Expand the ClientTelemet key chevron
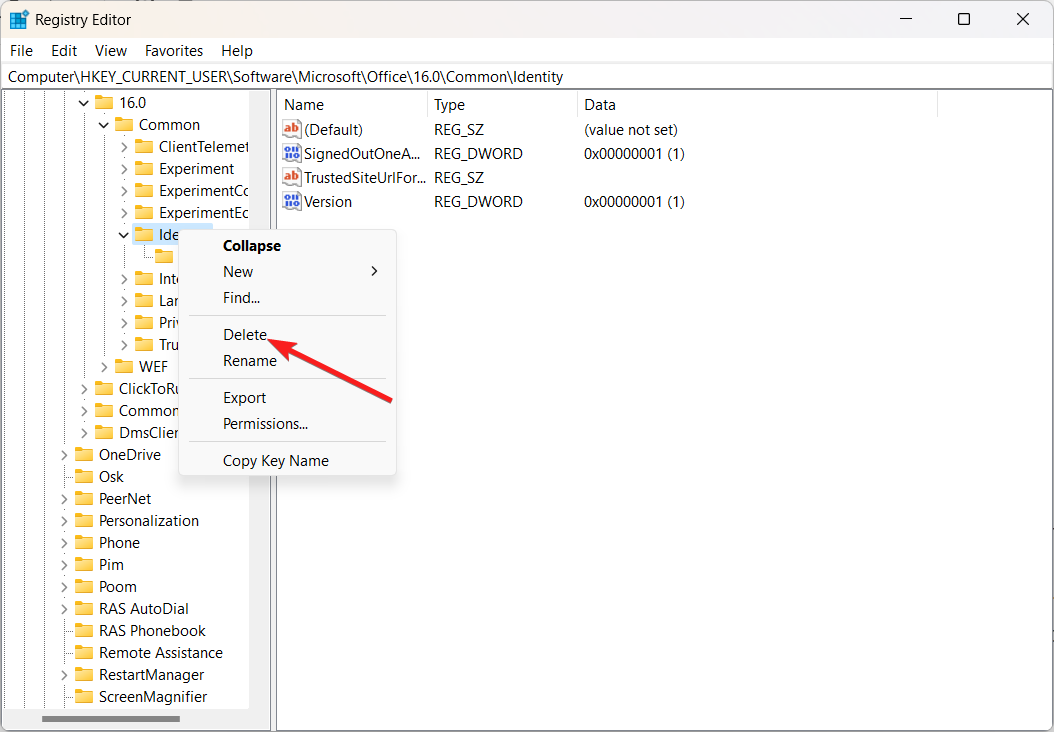1054x732 pixels. pyautogui.click(x=124, y=147)
